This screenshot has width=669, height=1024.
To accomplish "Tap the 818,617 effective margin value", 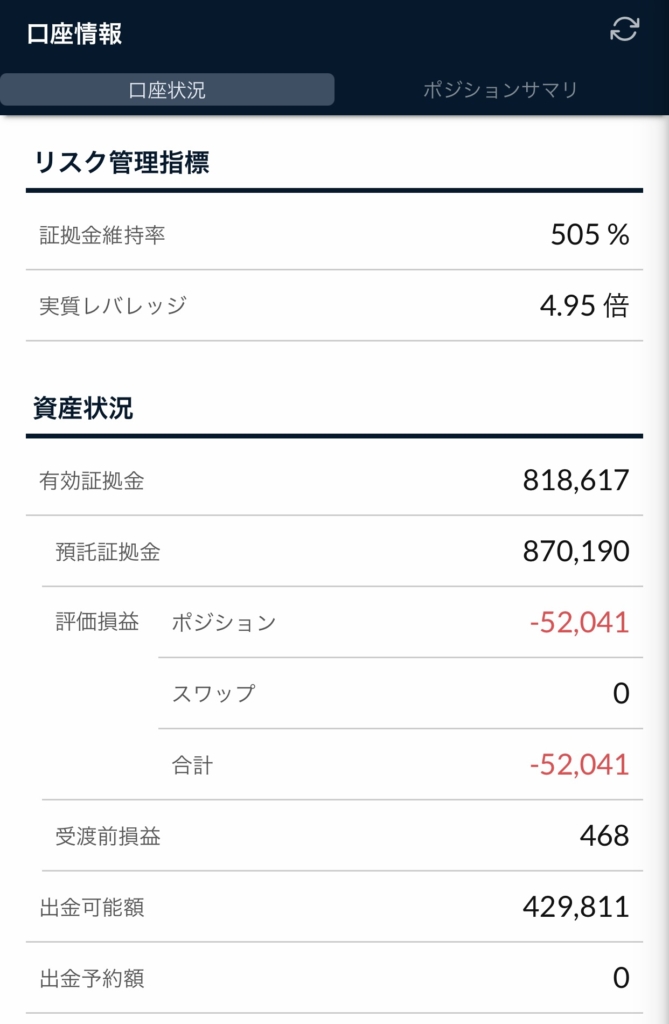I will tap(576, 481).
